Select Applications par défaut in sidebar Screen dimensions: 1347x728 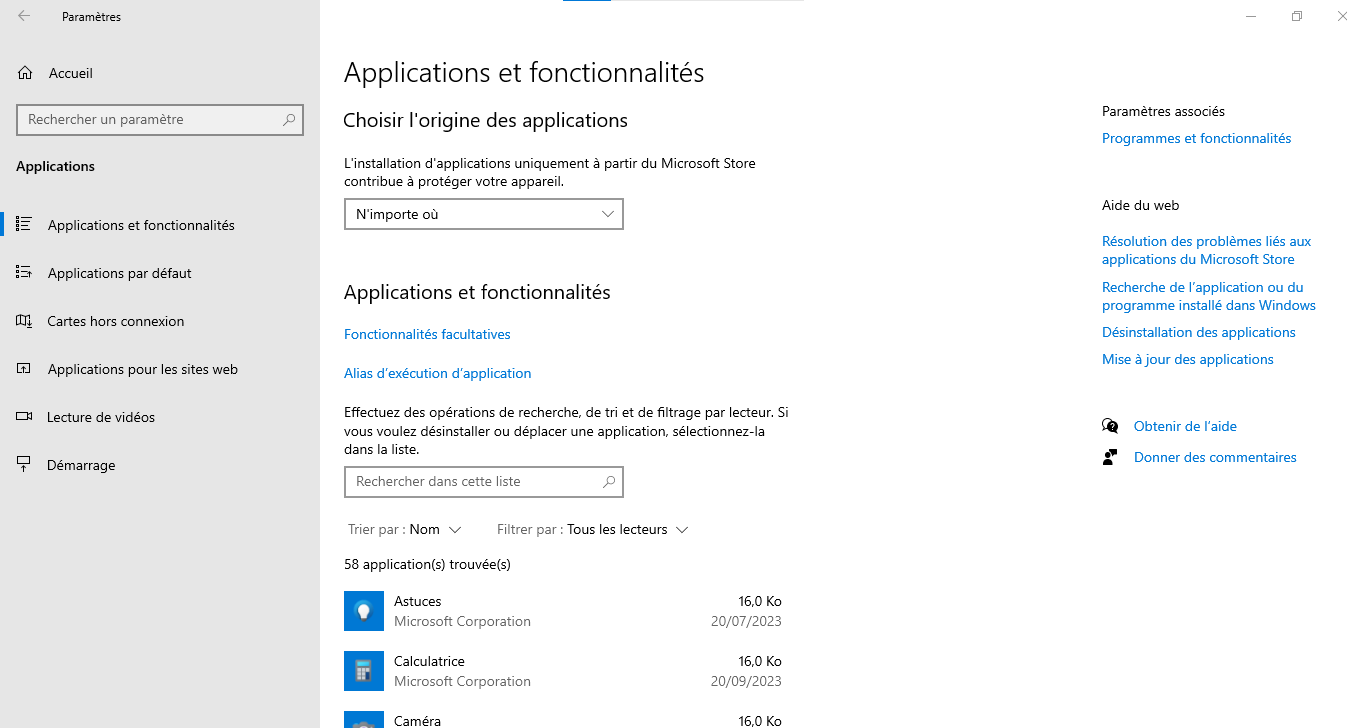pos(120,273)
